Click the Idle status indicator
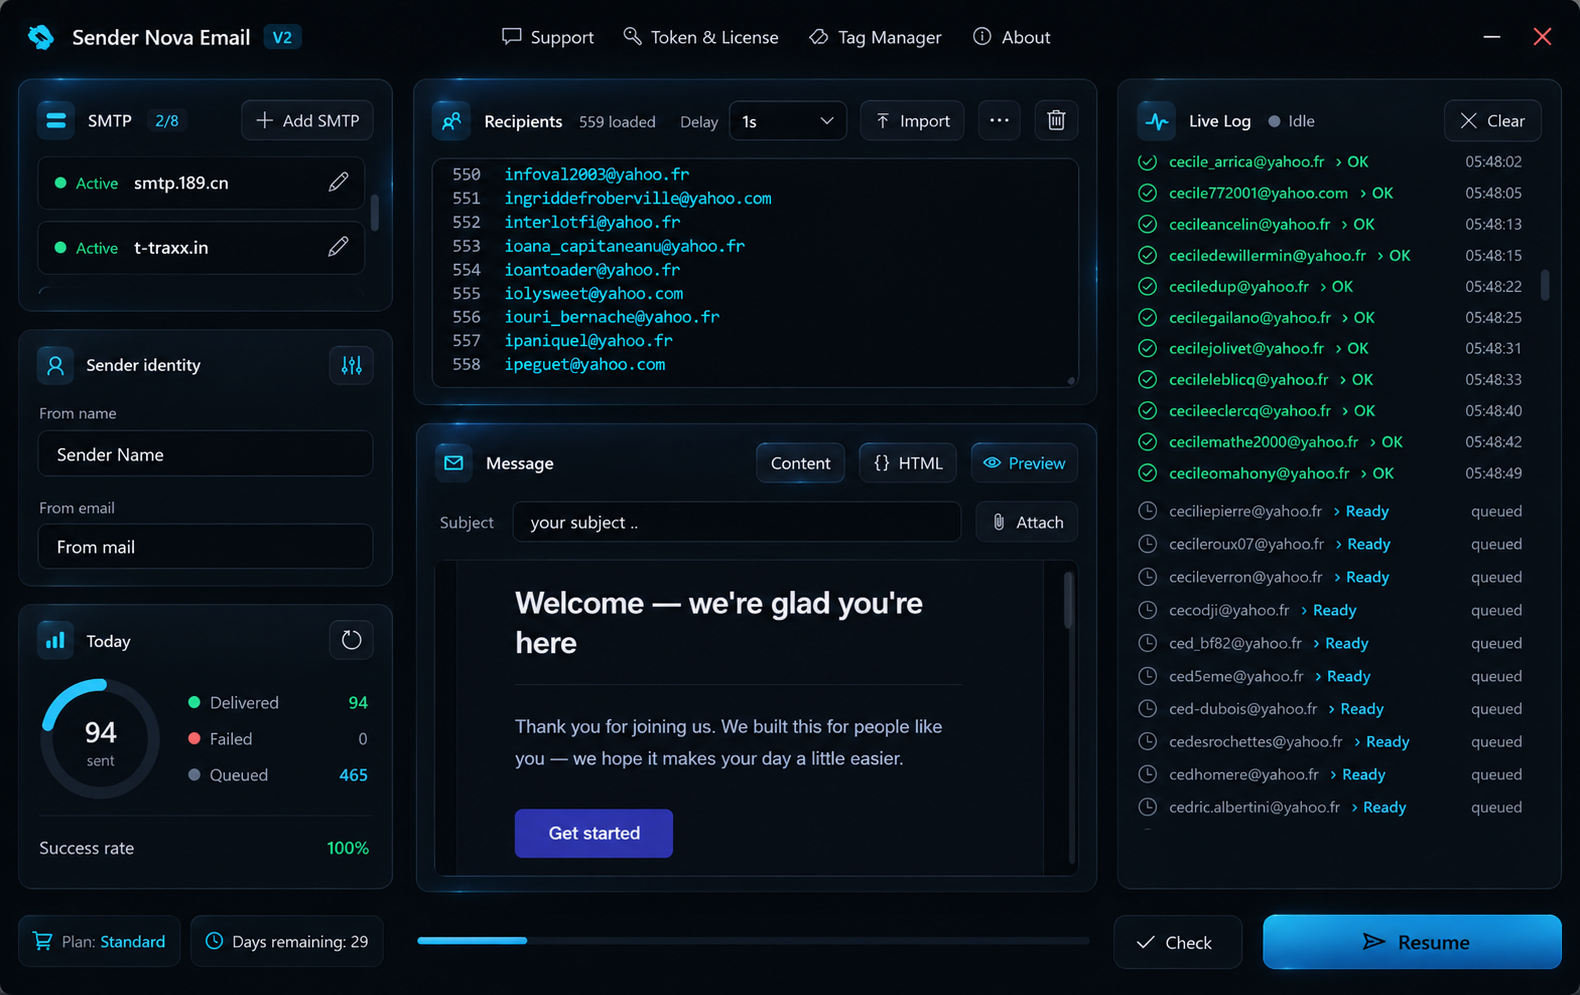The height and width of the screenshot is (995, 1580). (x=1292, y=121)
